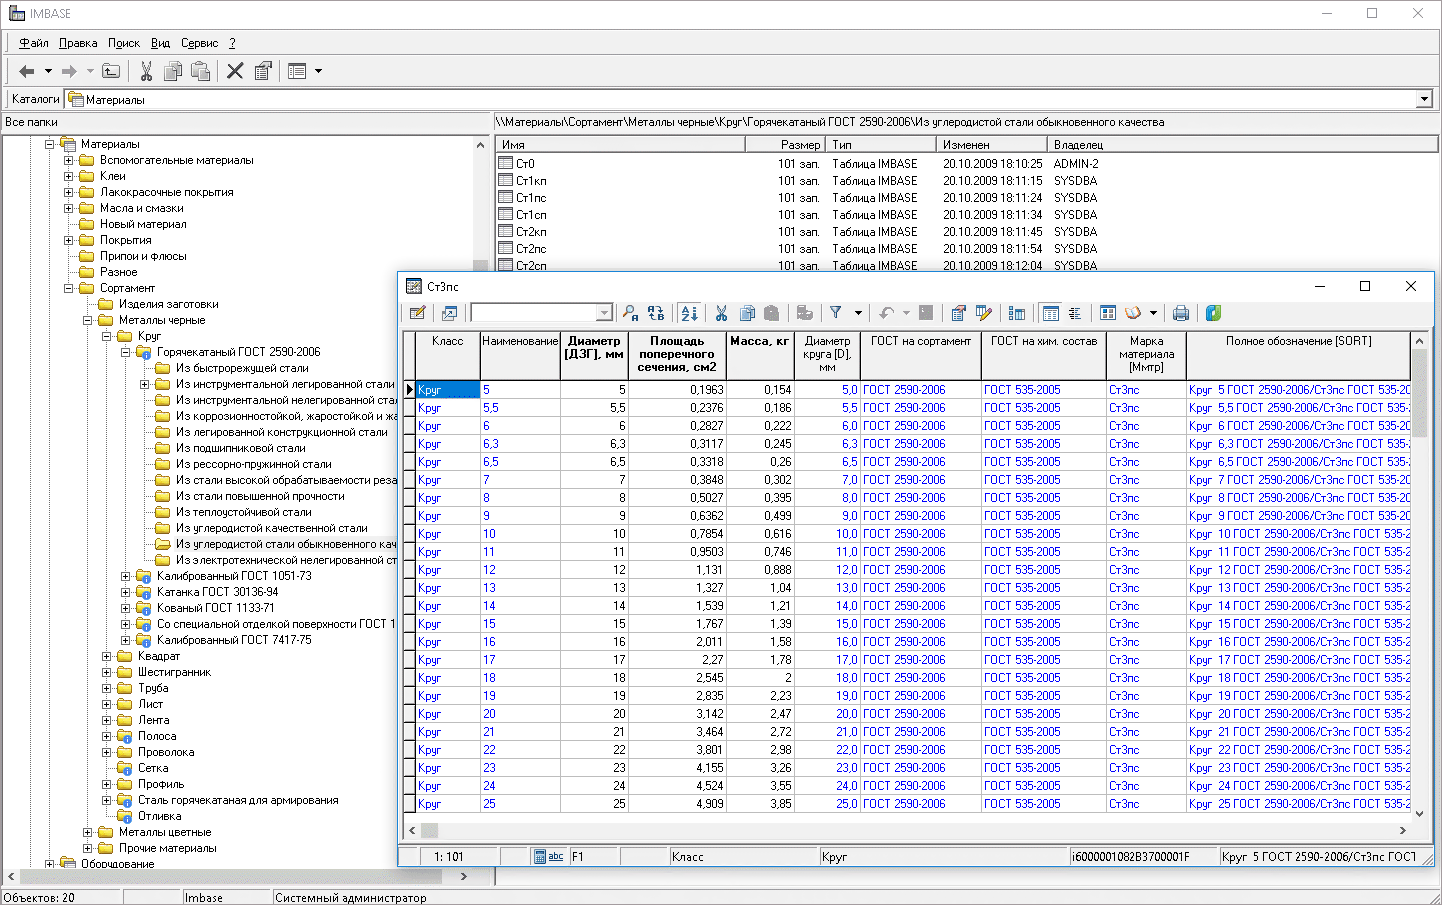Expand the Квадрат tree node
The width and height of the screenshot is (1442, 905).
107,656
